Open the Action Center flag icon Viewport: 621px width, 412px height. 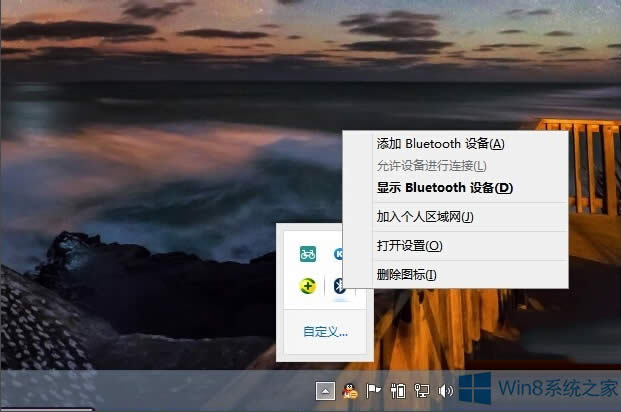374,391
